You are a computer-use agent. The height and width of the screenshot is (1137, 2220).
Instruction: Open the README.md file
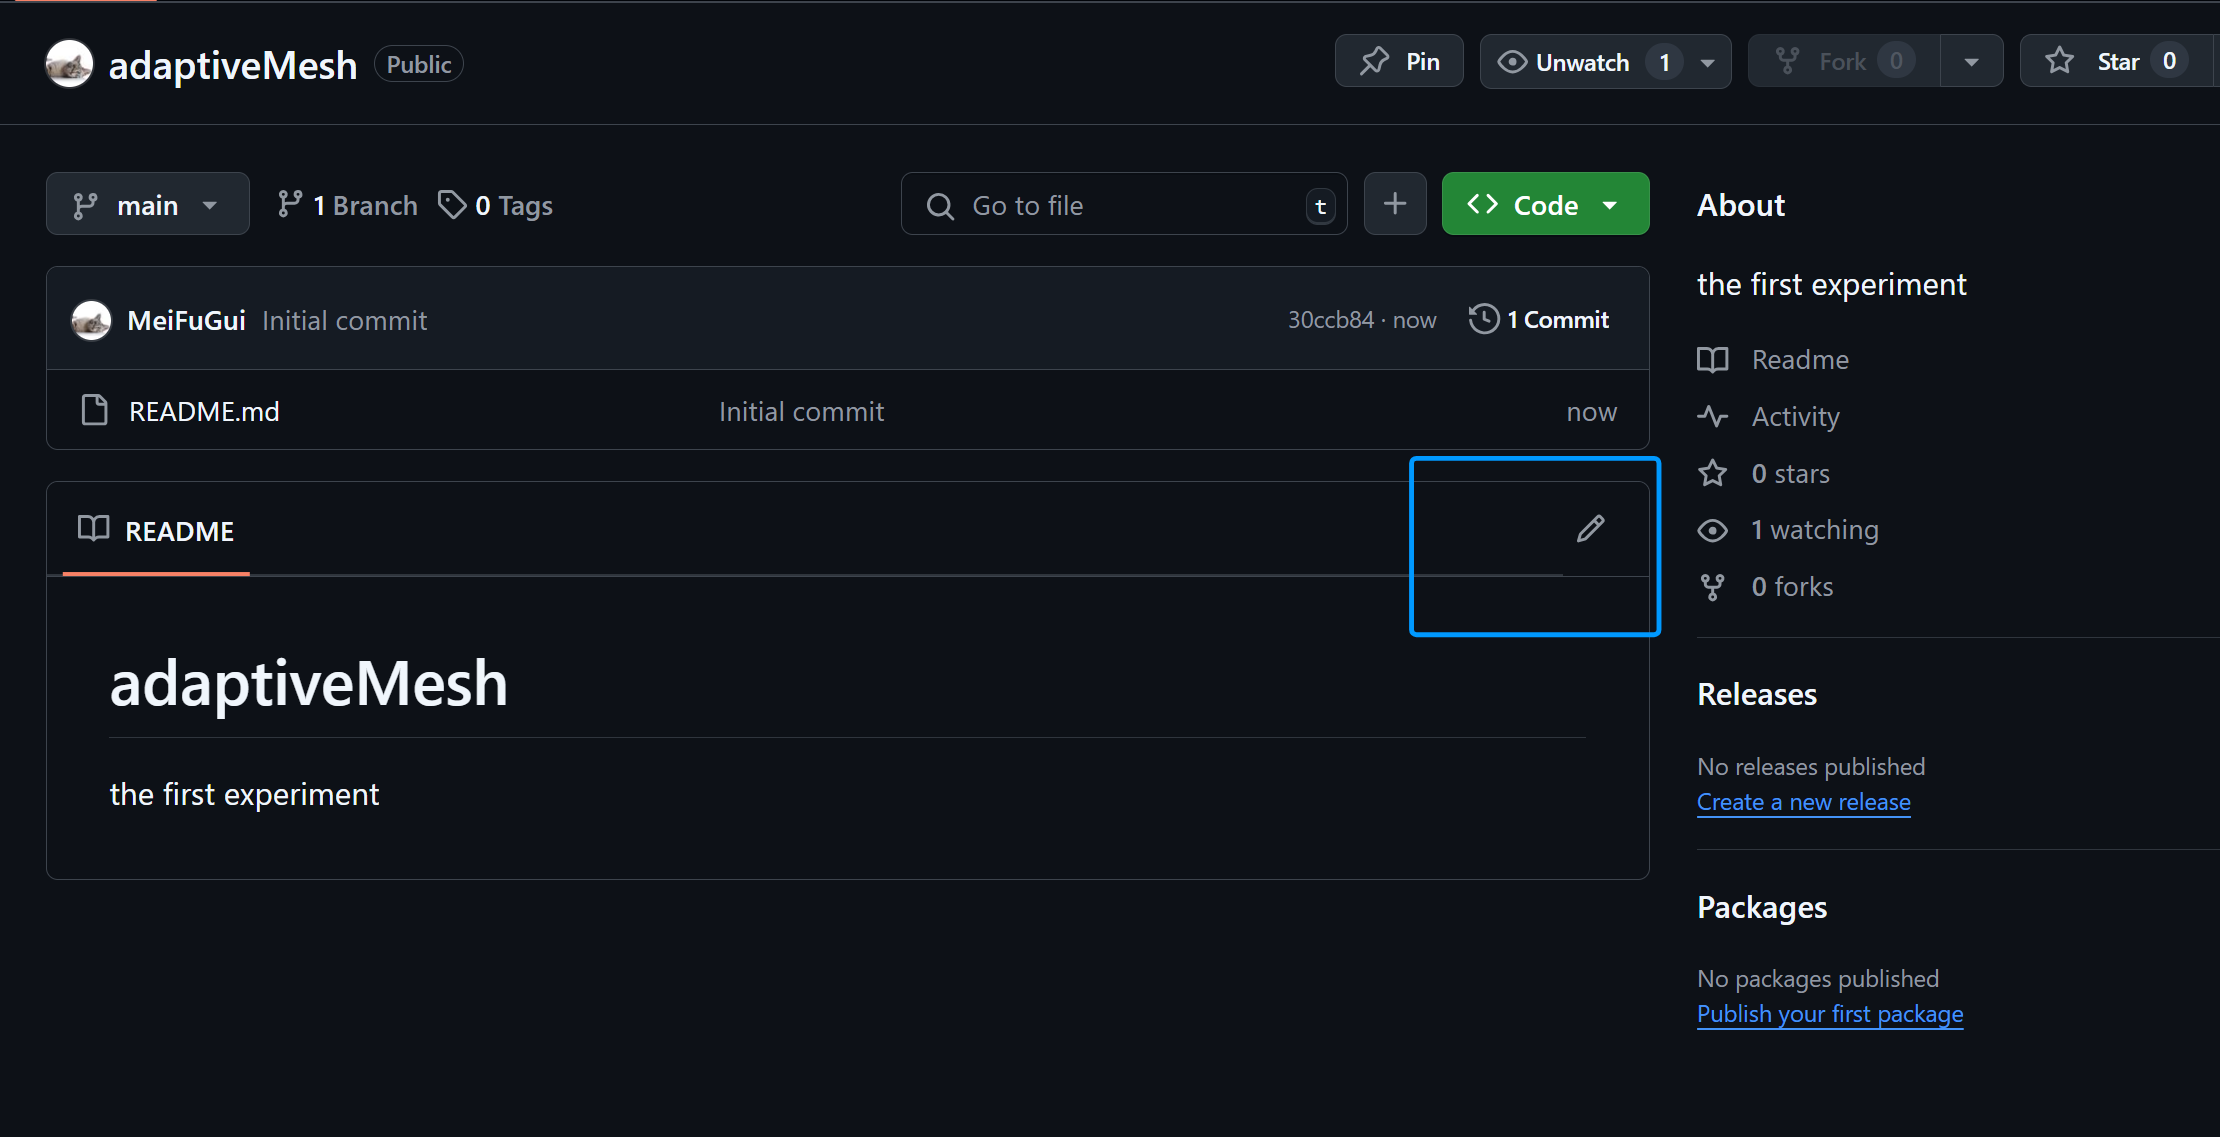click(x=204, y=412)
